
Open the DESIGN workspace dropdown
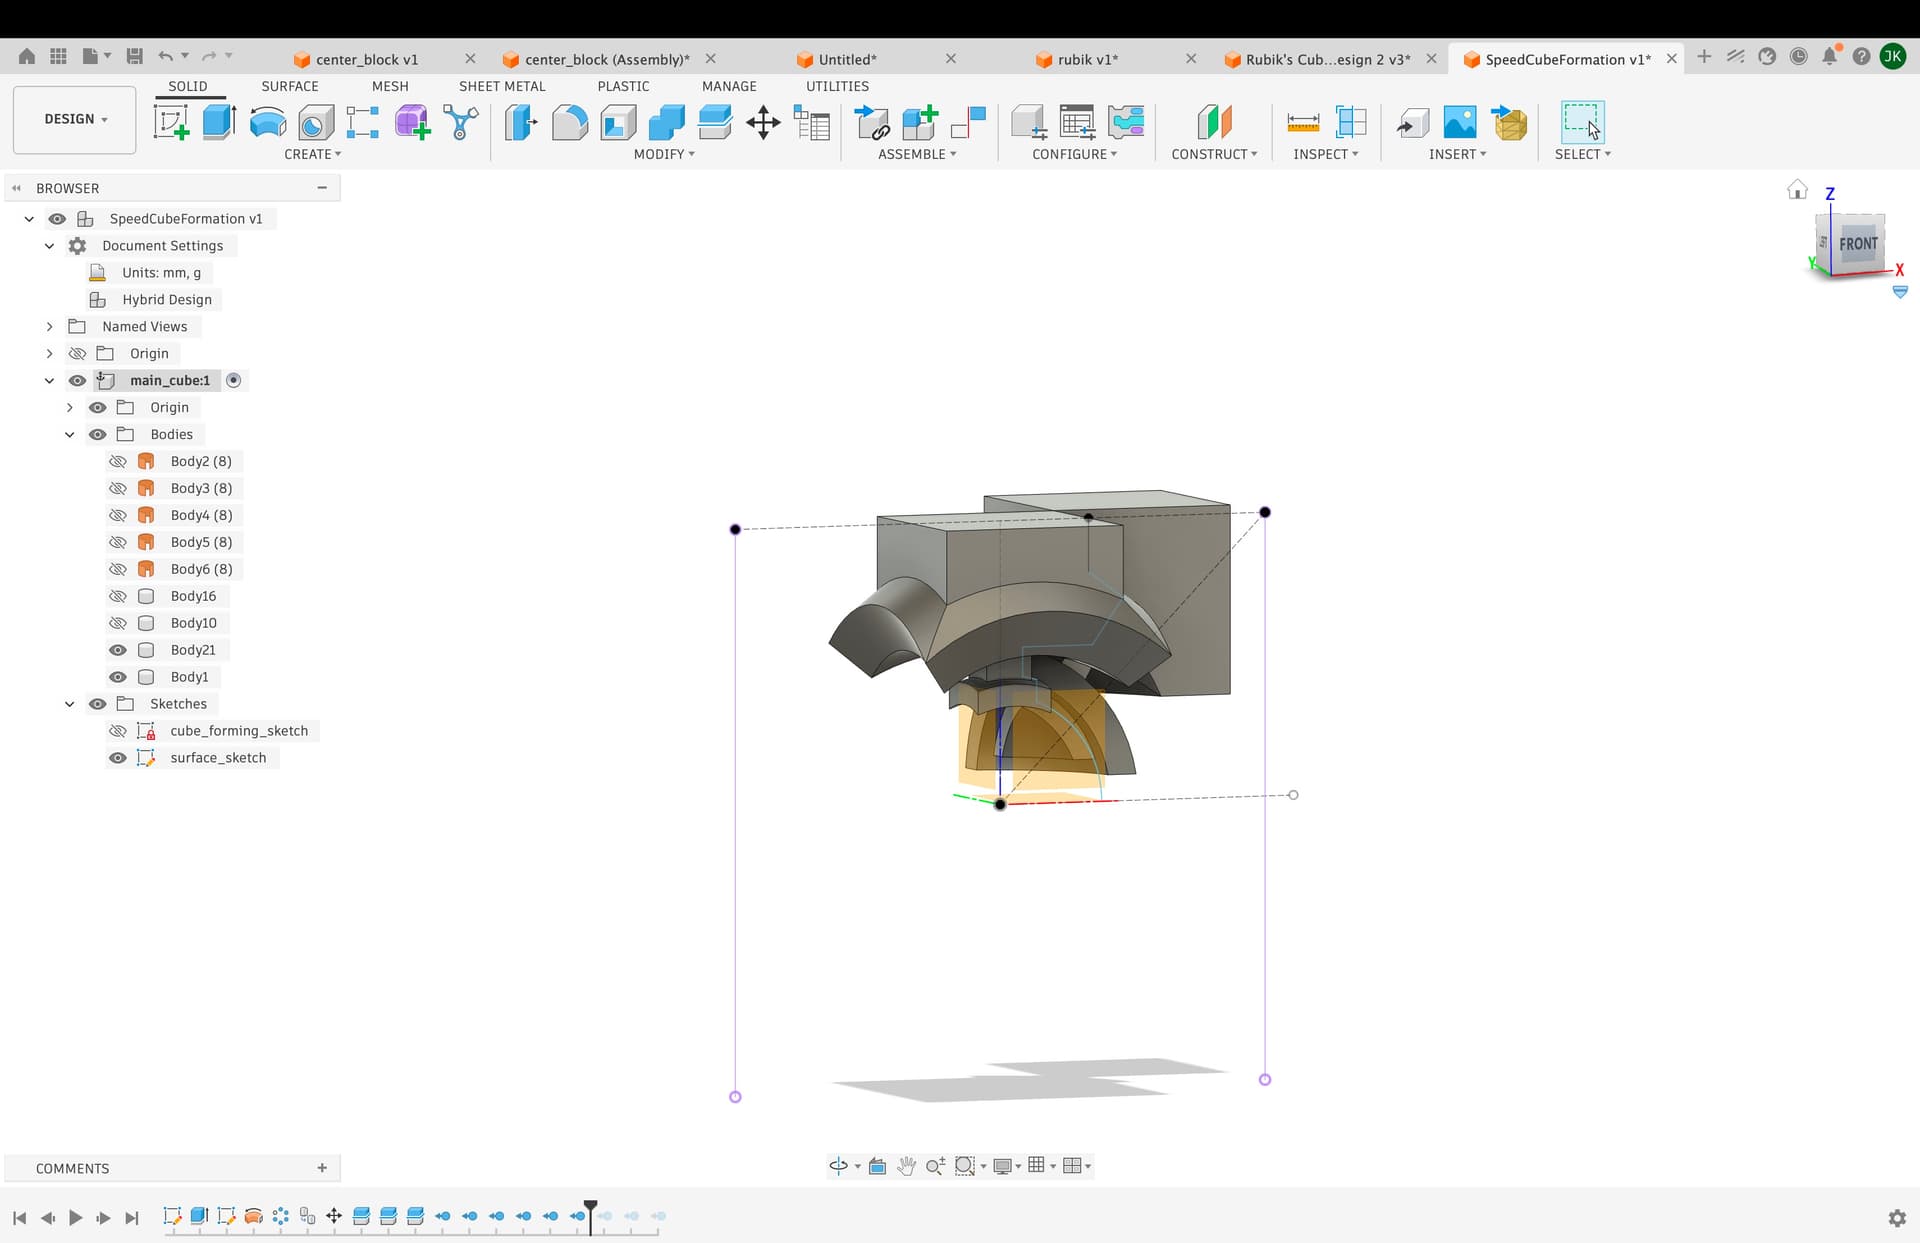75,119
